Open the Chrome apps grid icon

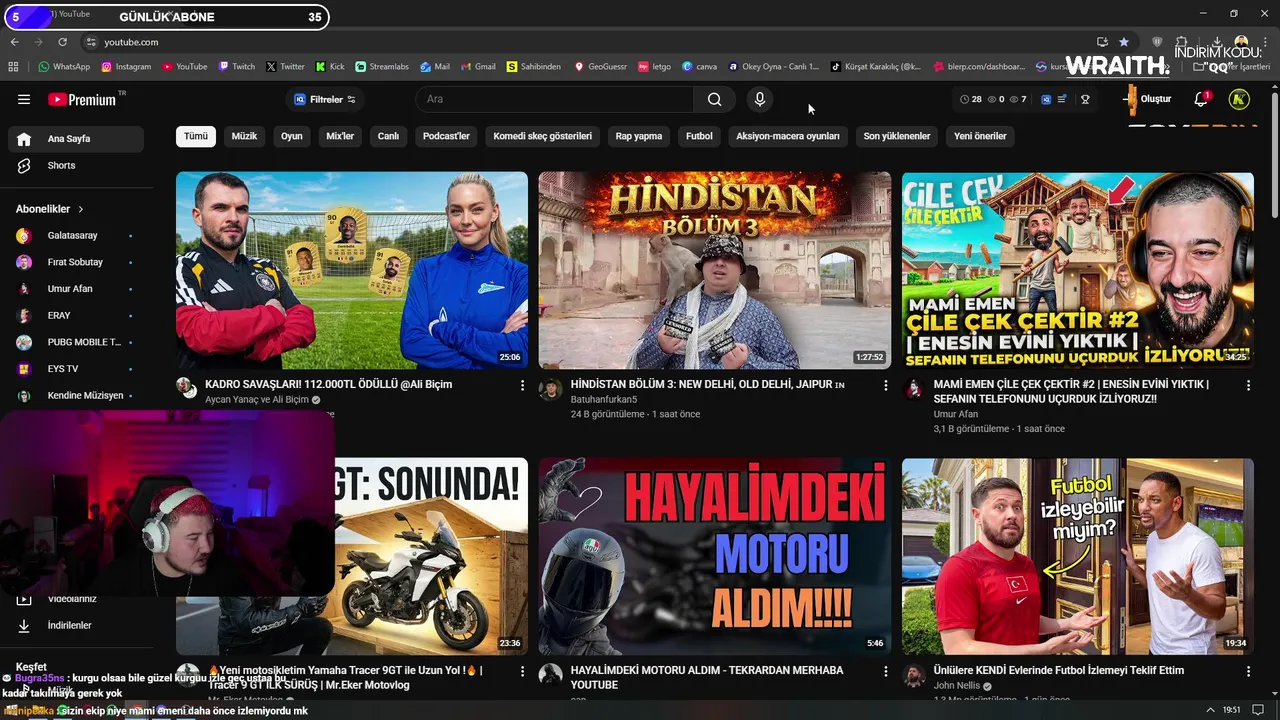[13, 67]
